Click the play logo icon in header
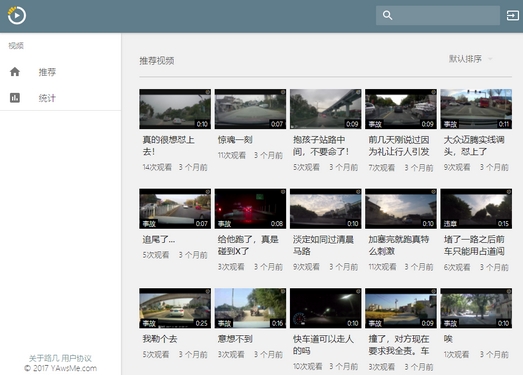 click(17, 15)
